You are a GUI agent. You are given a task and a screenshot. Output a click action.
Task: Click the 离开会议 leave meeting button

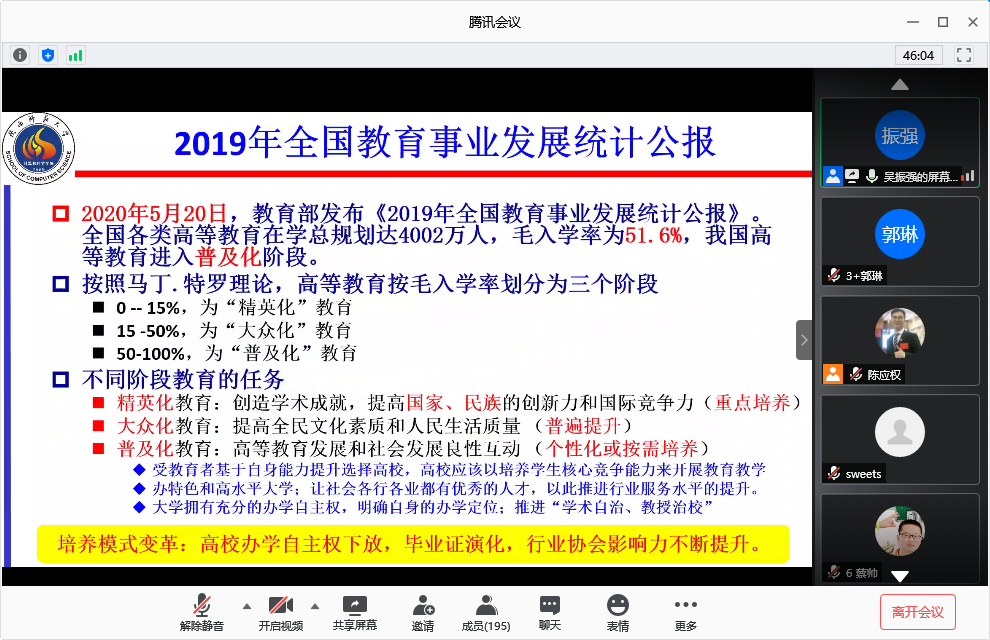tap(918, 612)
